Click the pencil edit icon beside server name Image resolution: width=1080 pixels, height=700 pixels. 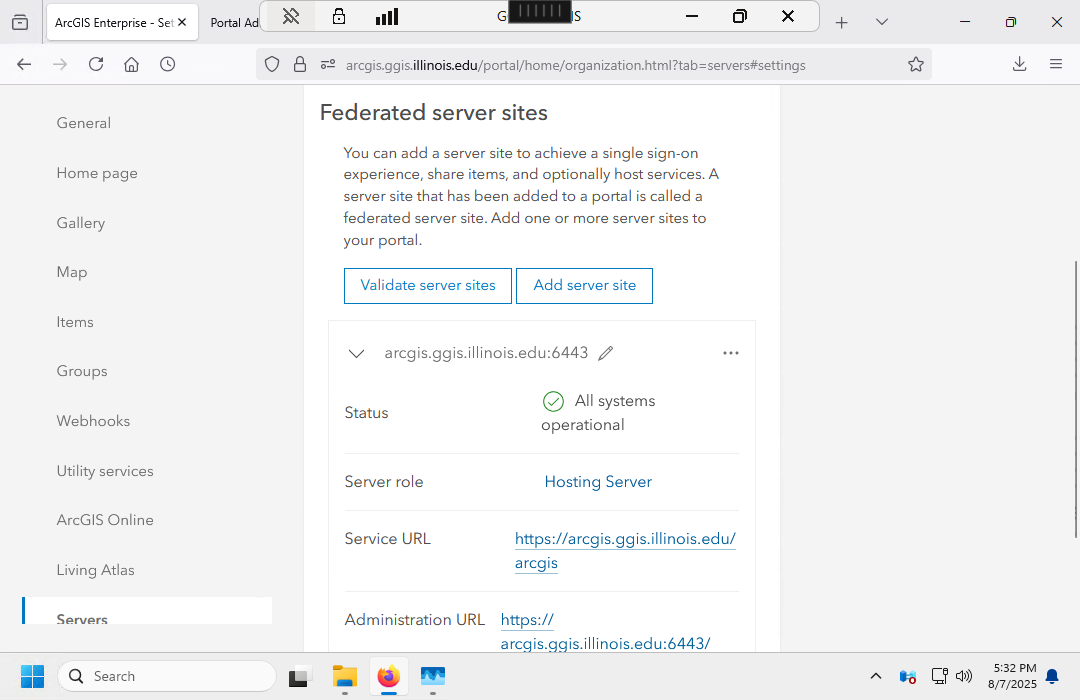pos(605,353)
